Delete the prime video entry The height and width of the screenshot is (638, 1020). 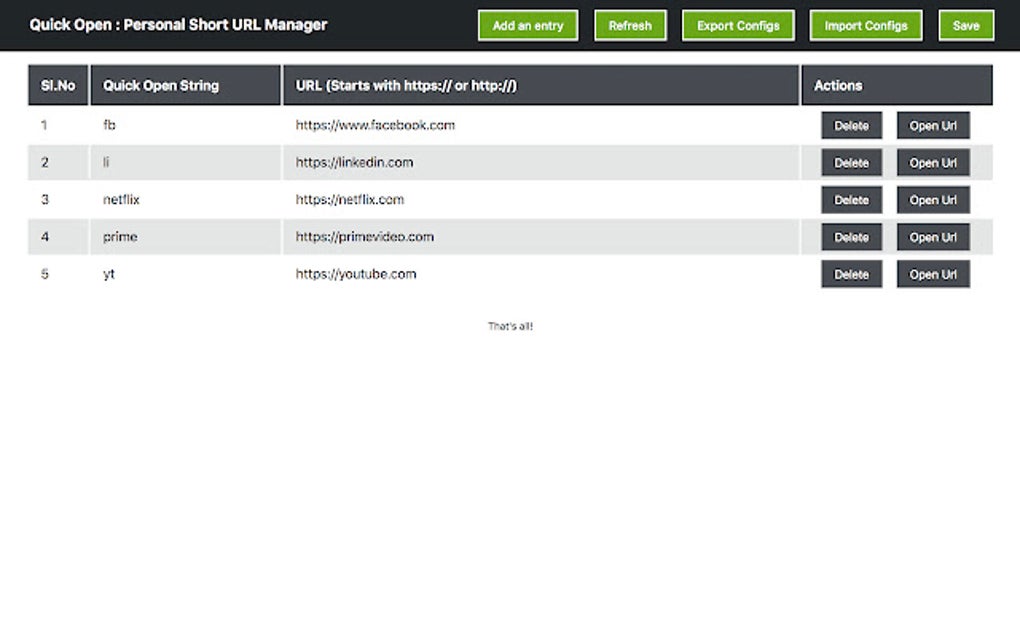(851, 237)
